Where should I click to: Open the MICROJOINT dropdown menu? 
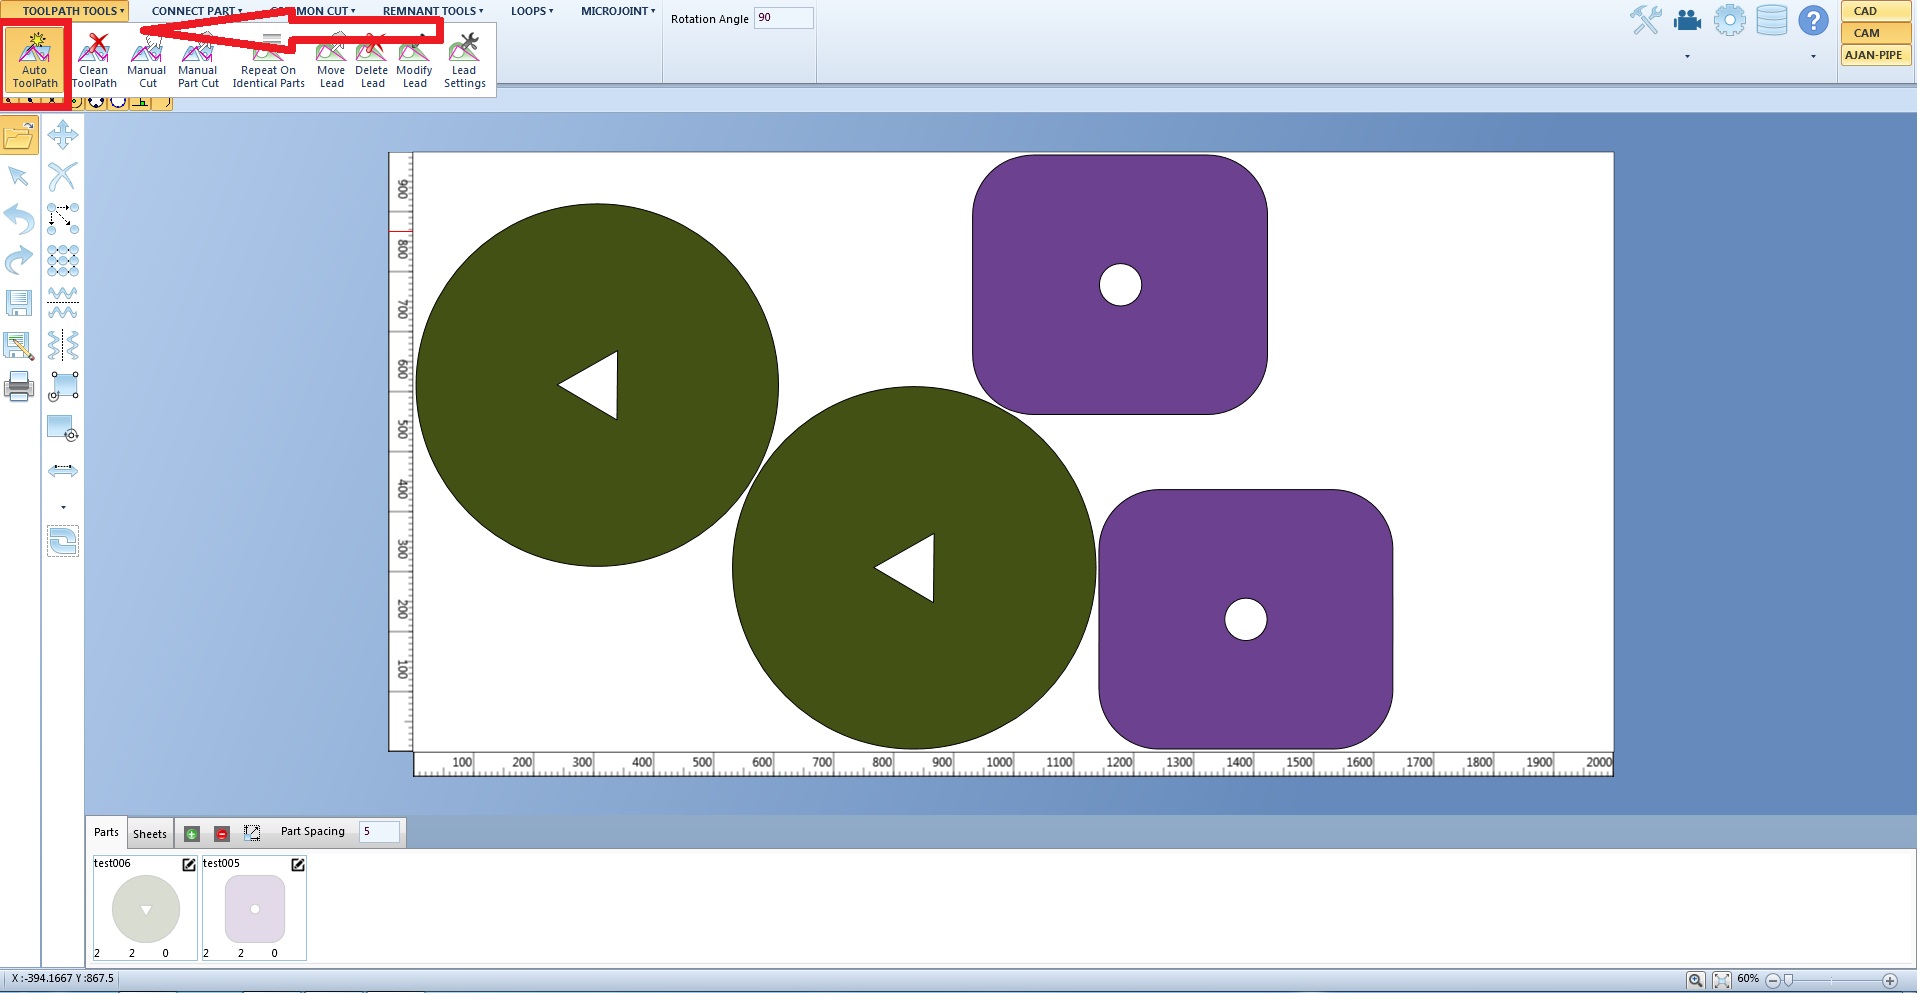pos(617,11)
